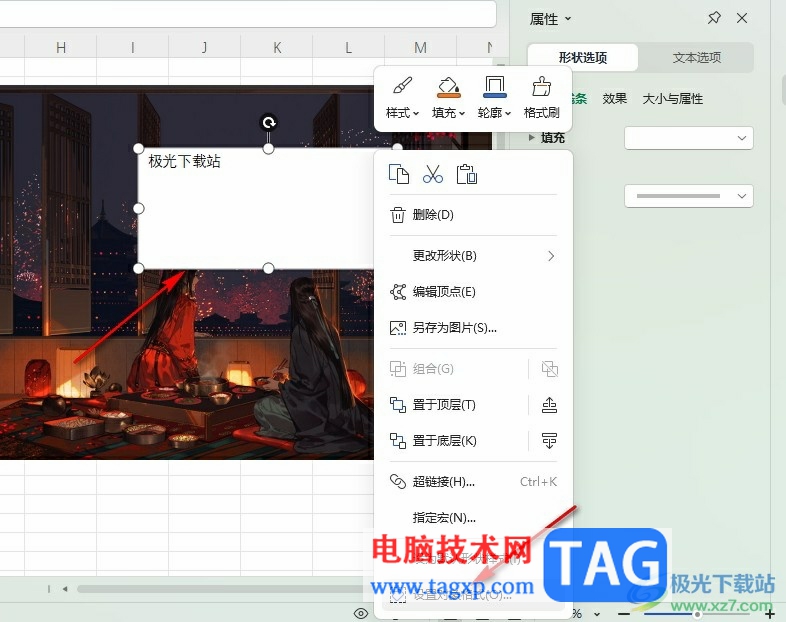Click the 更改形状 submenu arrow
Viewport: 786px width, 622px height.
(x=551, y=256)
